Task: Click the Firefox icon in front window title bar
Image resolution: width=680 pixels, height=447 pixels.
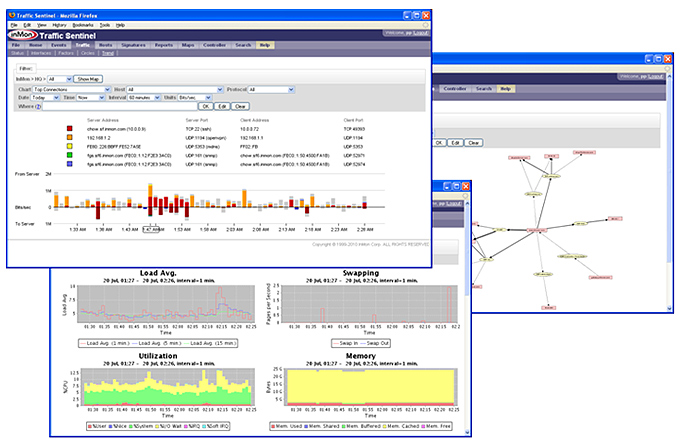Action: click(12, 15)
